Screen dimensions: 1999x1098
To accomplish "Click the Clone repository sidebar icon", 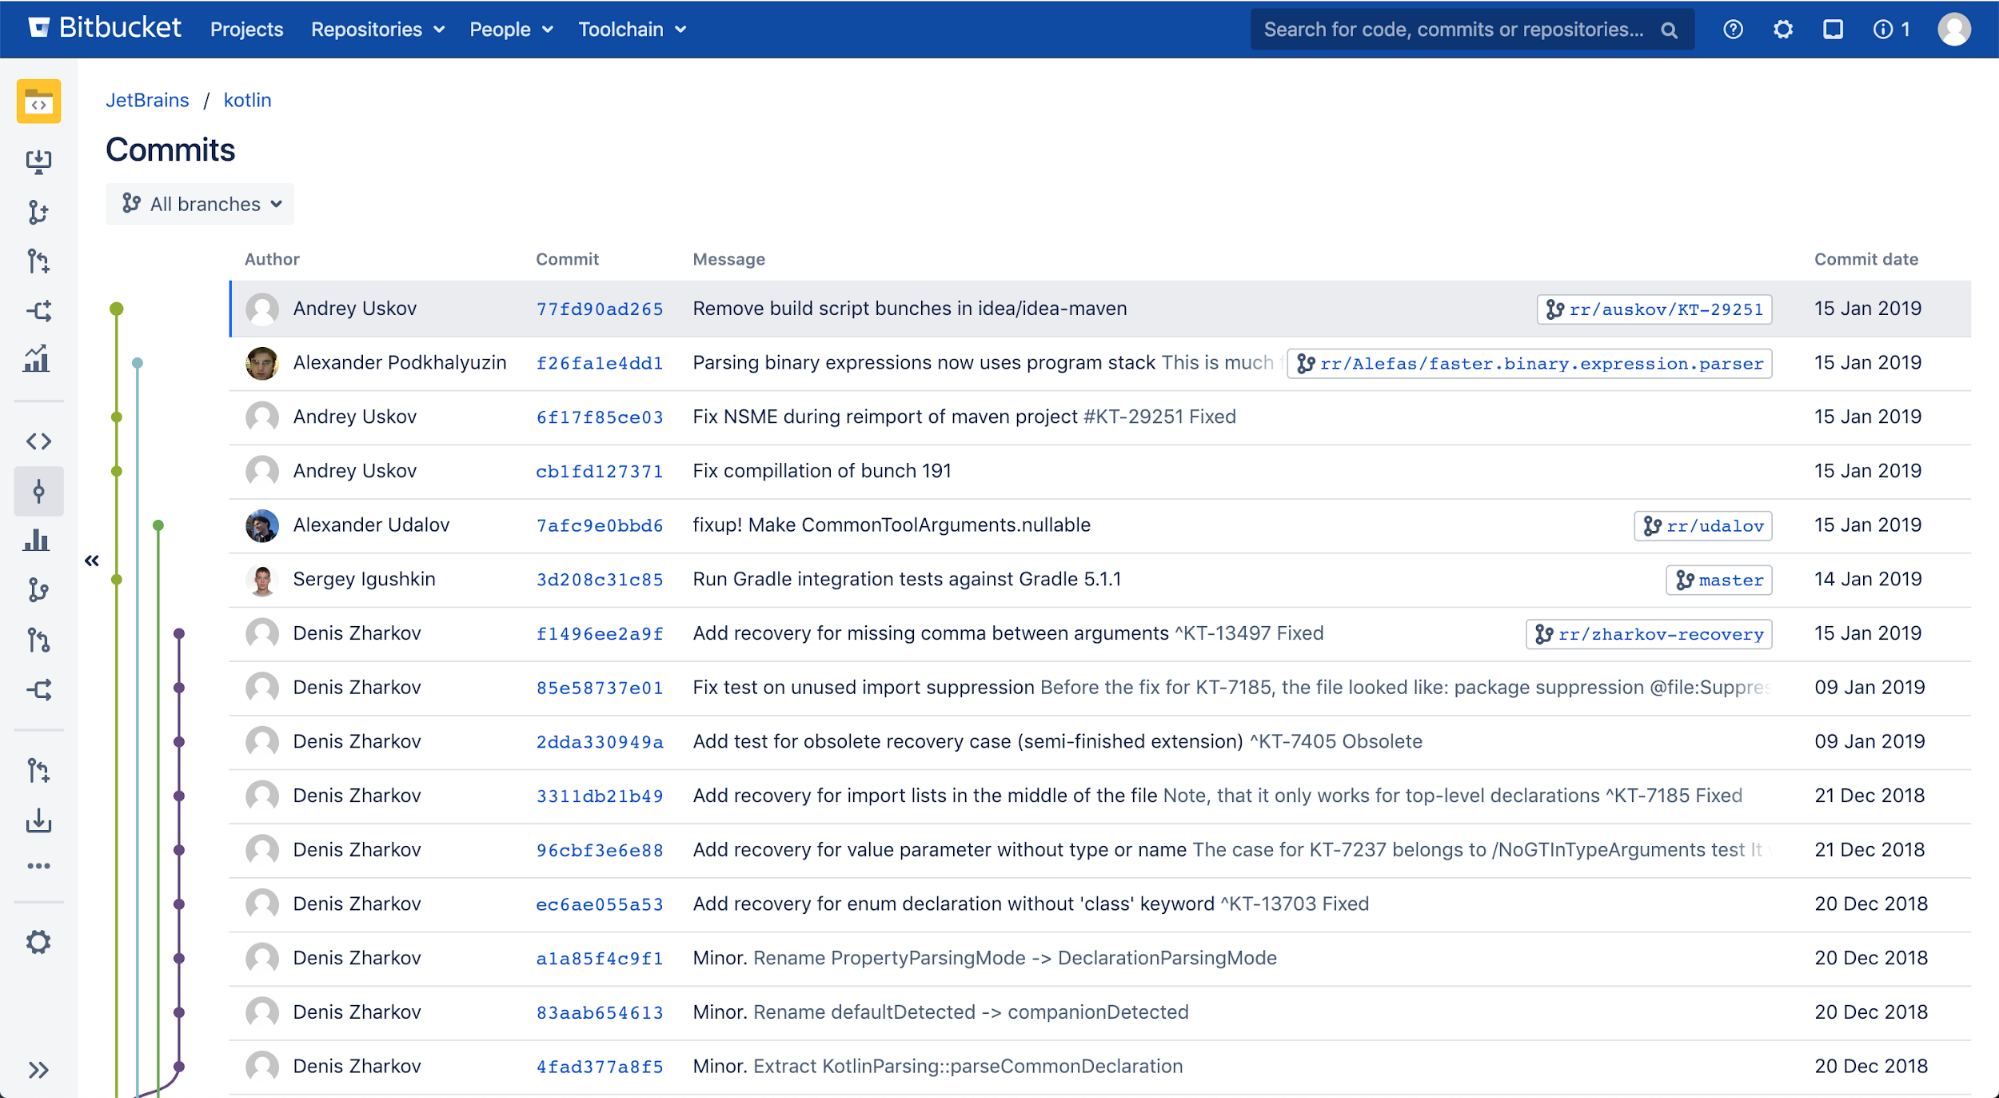I will click(38, 161).
